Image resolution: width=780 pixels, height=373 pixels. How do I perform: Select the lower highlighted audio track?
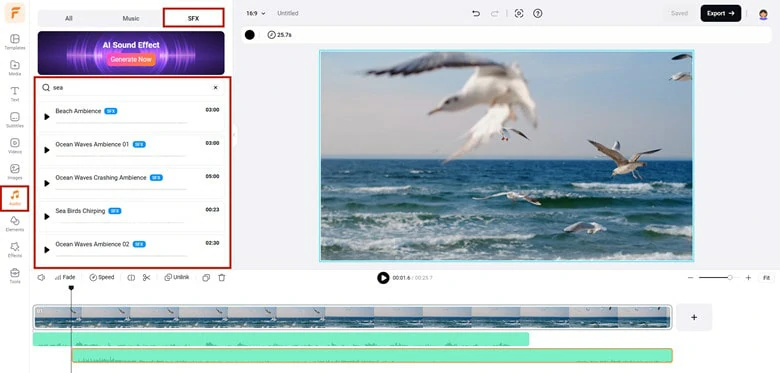(373, 356)
